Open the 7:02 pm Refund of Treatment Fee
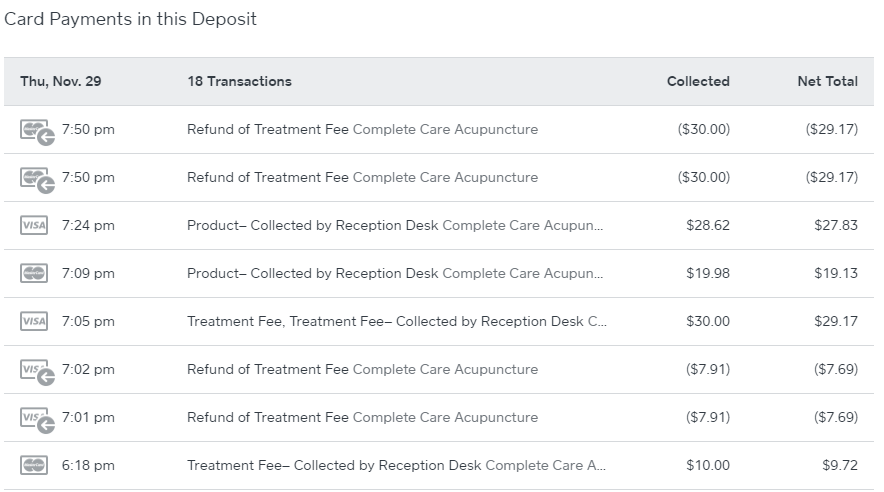 pyautogui.click(x=362, y=370)
